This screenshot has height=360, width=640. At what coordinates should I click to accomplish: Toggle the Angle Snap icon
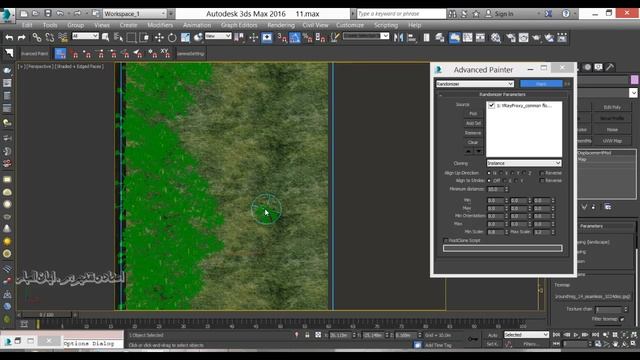[295, 38]
